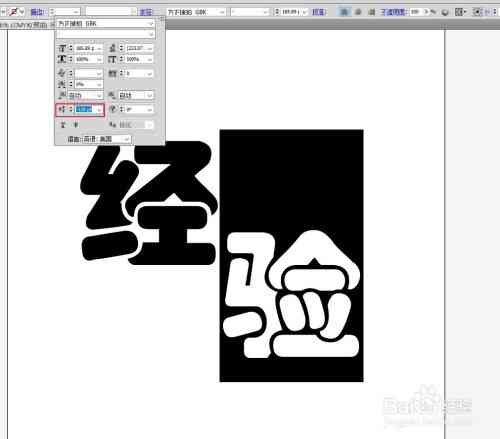Image resolution: width=500 pixels, height=439 pixels.
Task: Click the font size icon in Character panel
Action: click(62, 48)
